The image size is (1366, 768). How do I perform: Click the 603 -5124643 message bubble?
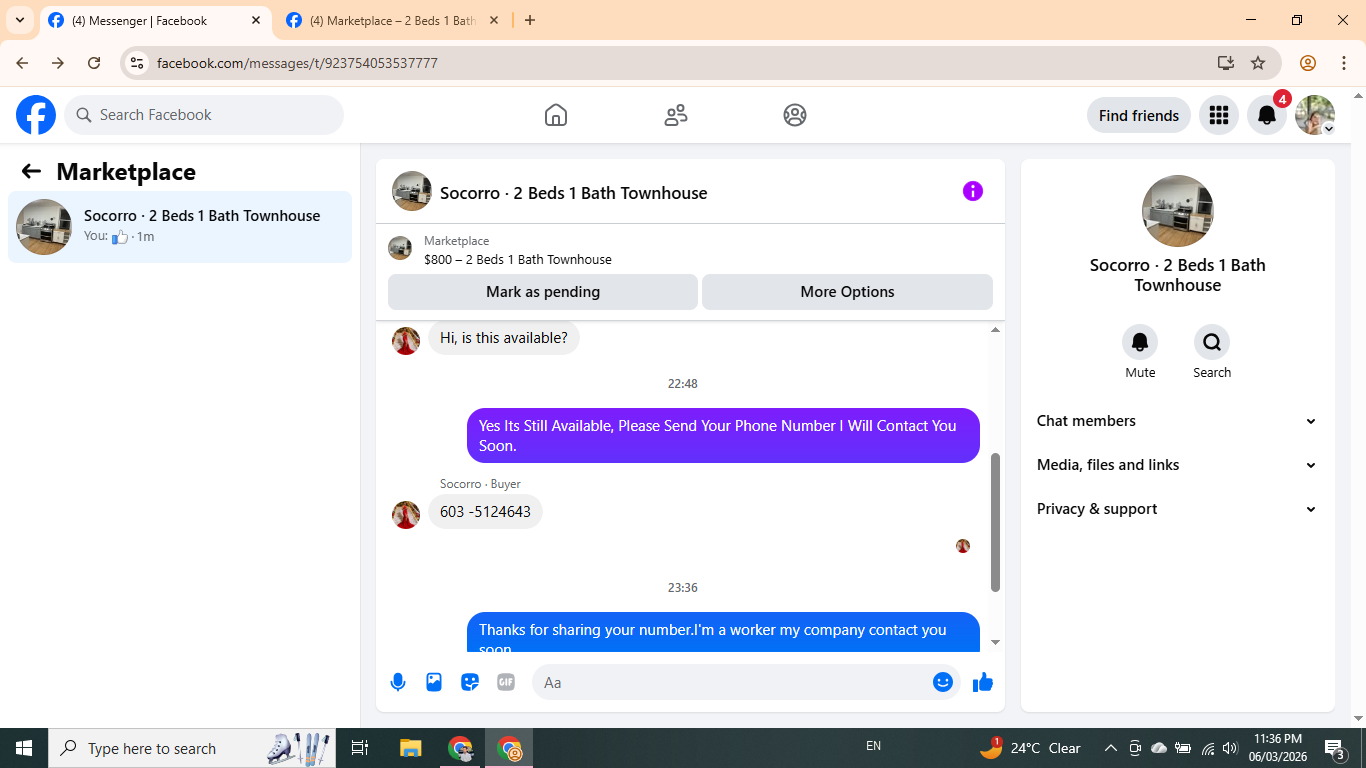pos(485,512)
